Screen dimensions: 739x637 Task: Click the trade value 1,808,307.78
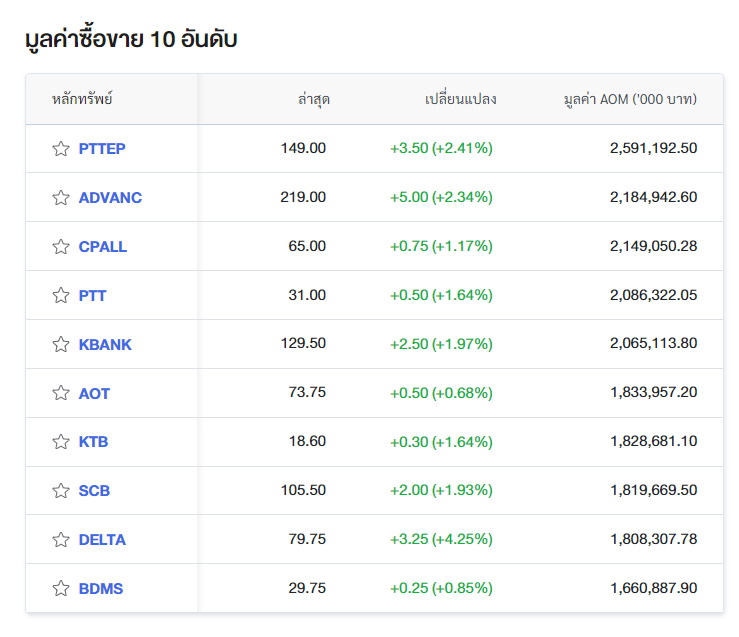(x=654, y=539)
